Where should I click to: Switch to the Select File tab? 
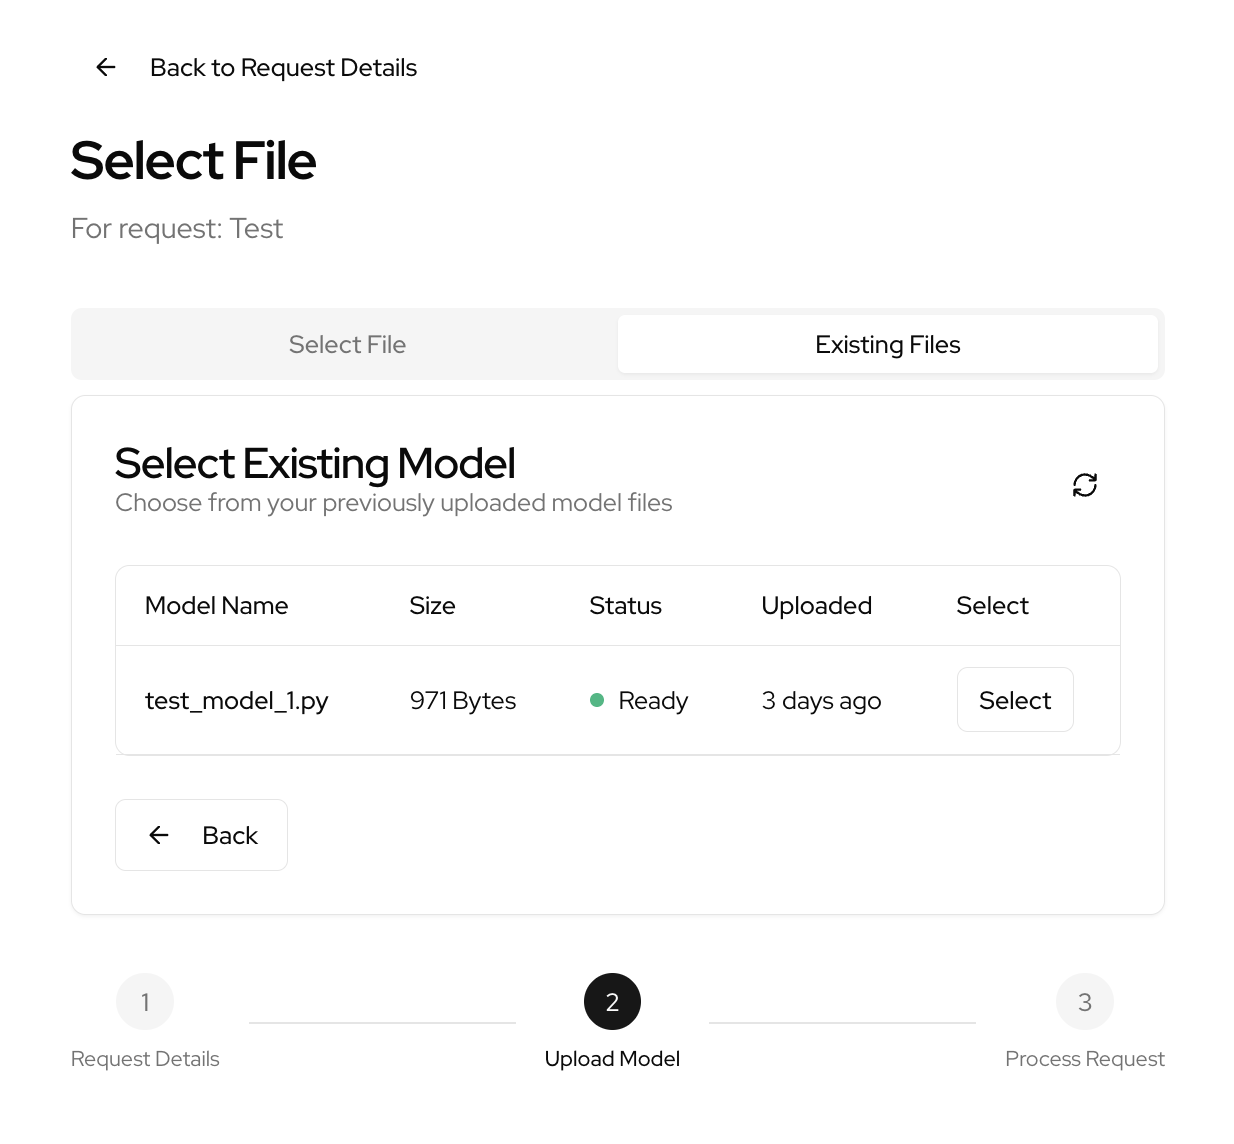[347, 345]
